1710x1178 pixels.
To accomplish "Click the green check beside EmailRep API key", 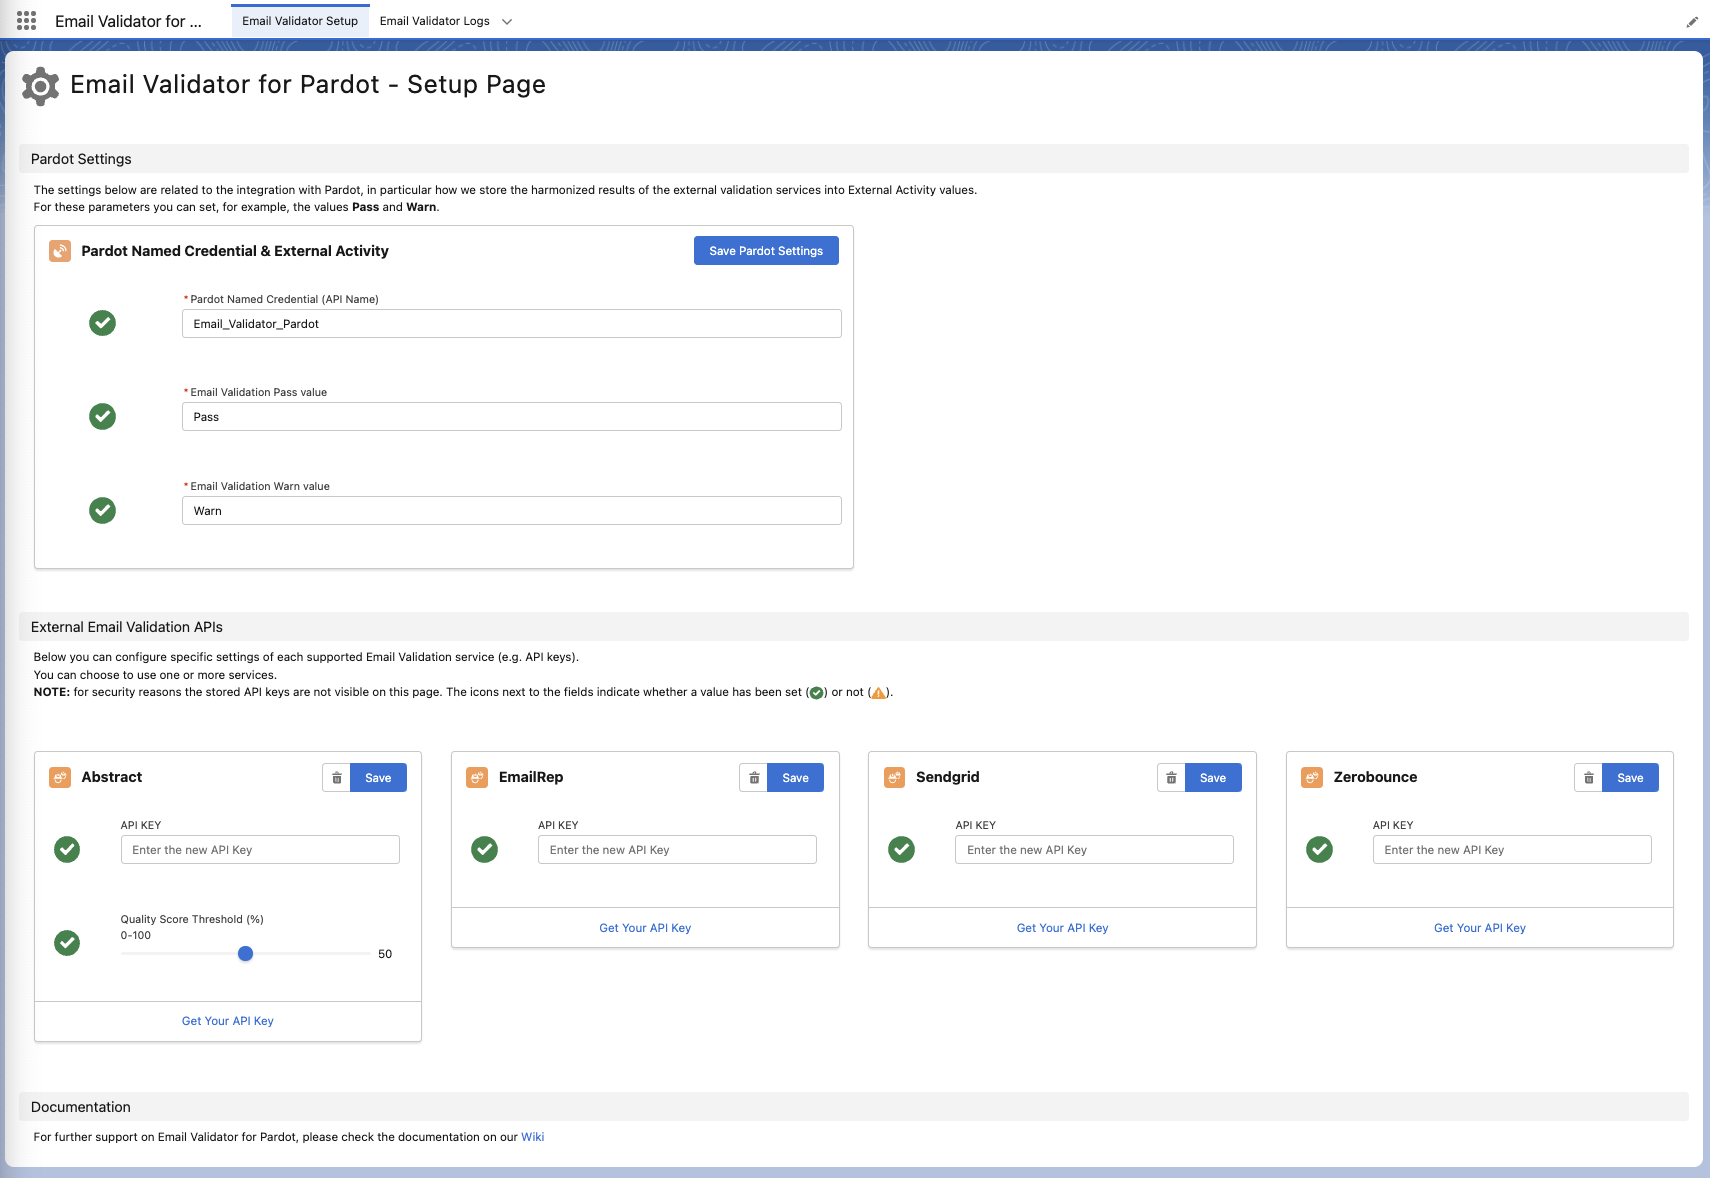I will point(485,849).
